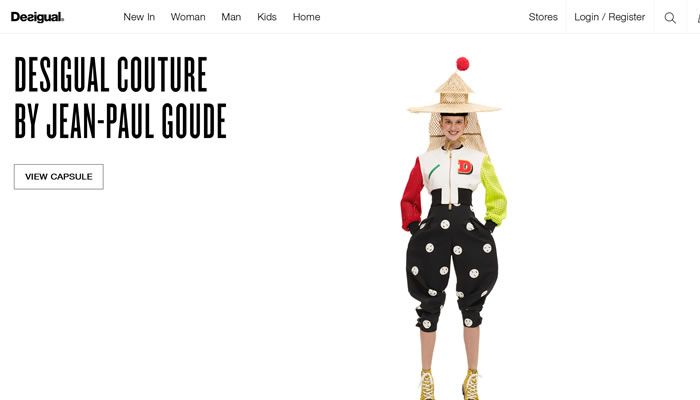Viewport: 700px width, 400px height.
Task: Open the partially visible shopping bag icon
Action: click(x=698, y=17)
